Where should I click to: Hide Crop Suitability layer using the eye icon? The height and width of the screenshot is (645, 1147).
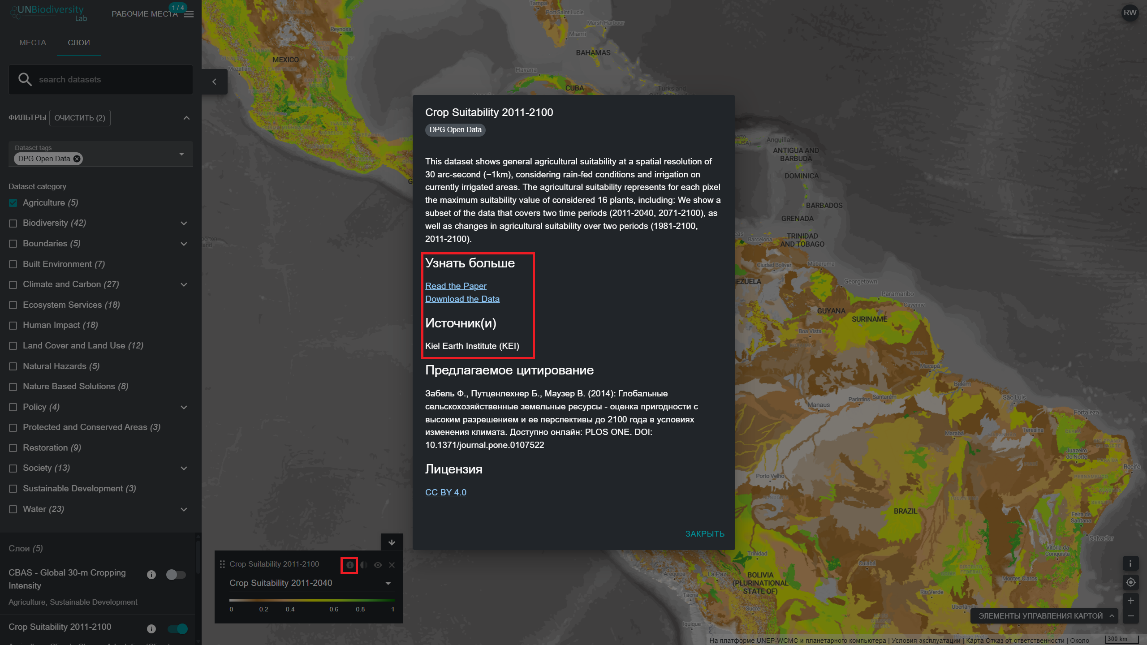click(x=378, y=565)
